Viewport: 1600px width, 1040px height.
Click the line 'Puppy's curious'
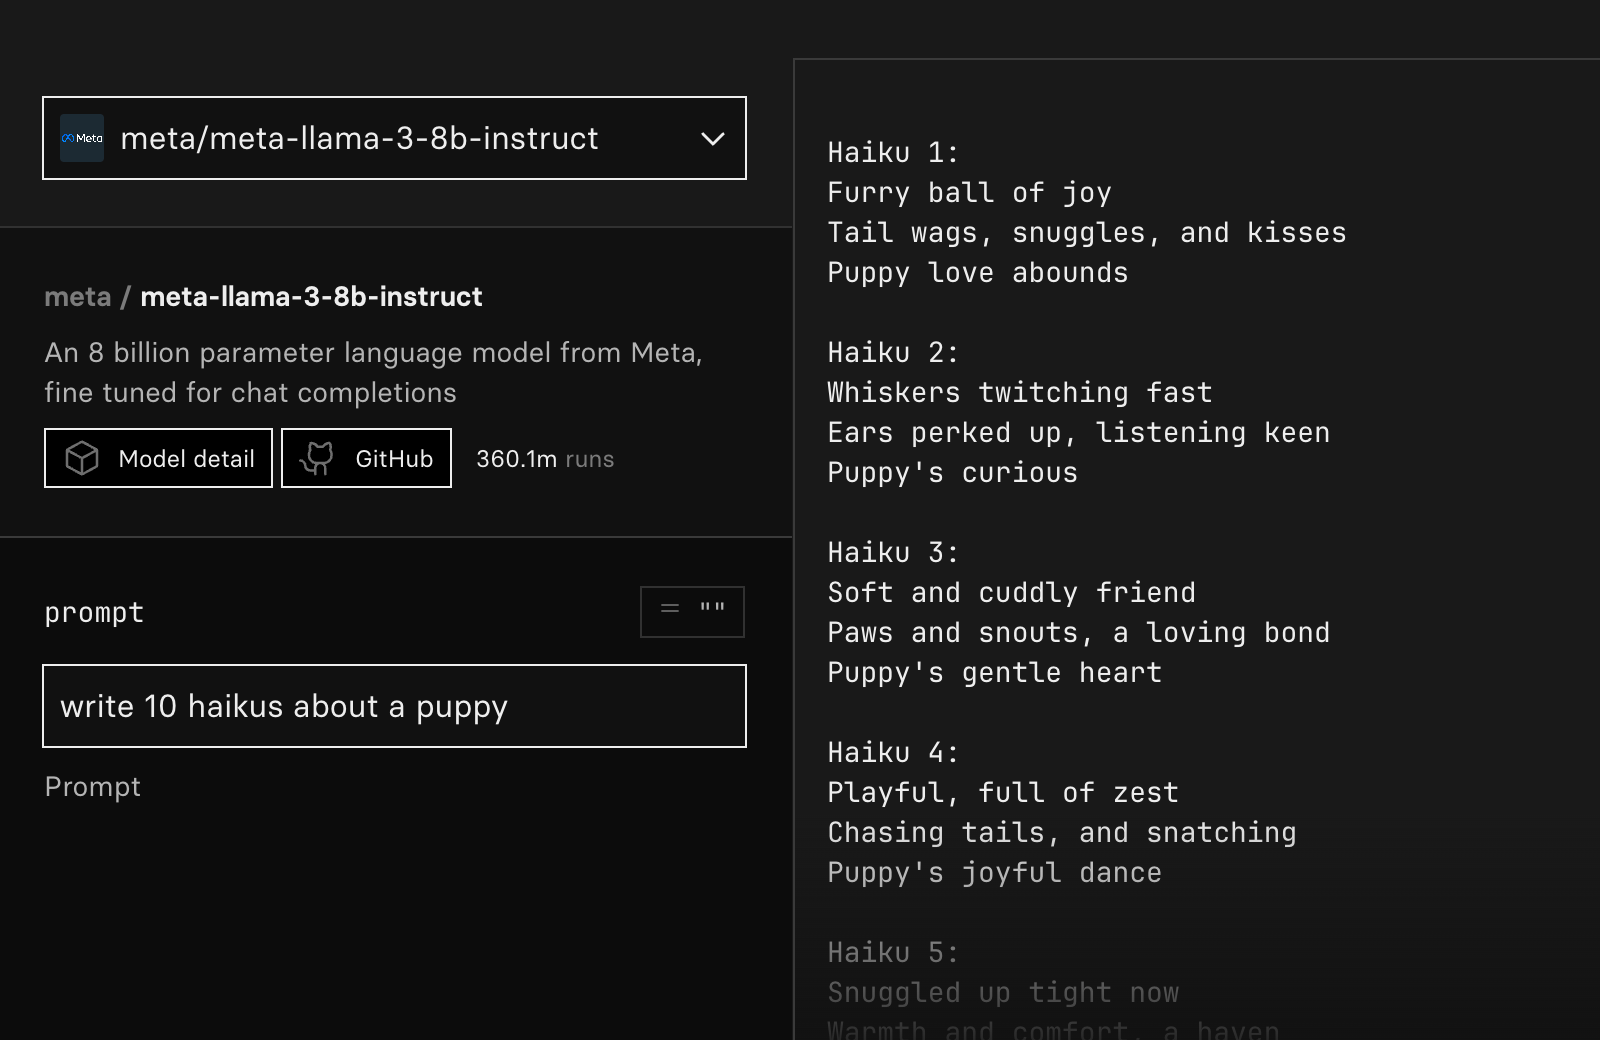(952, 472)
